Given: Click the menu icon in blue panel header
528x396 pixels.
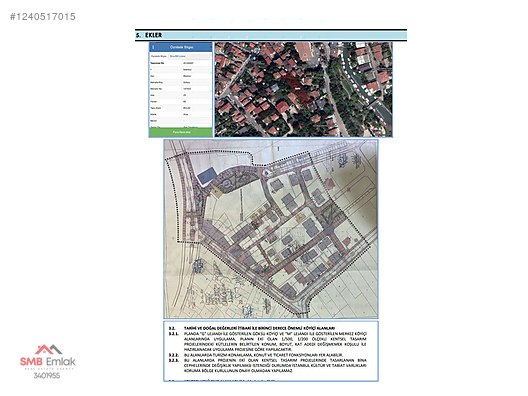Looking at the screenshot, I should pos(154,47).
